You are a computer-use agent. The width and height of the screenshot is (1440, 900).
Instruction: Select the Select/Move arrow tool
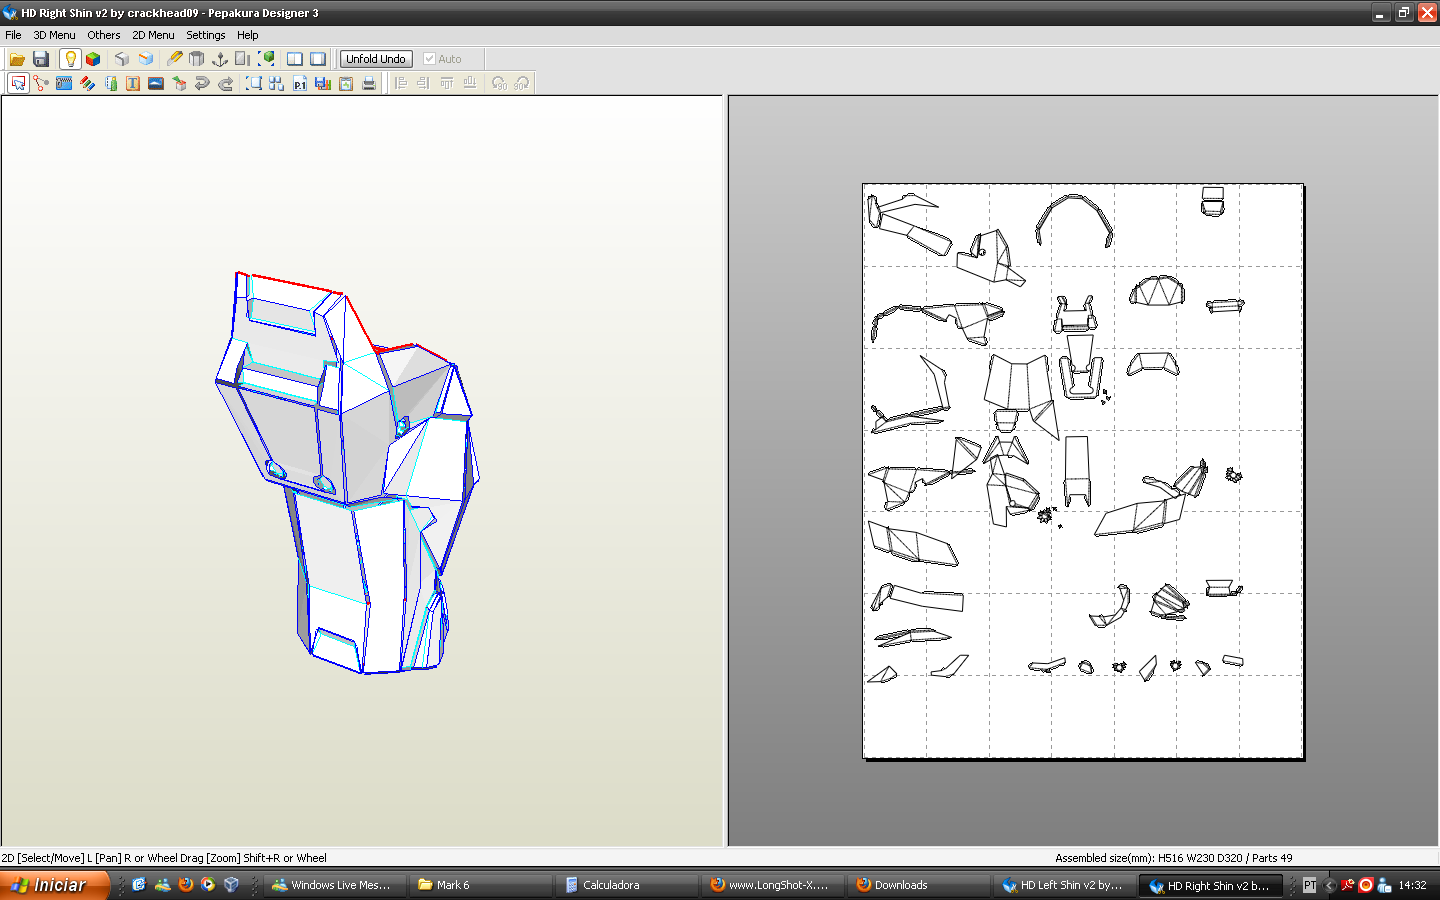(18, 83)
